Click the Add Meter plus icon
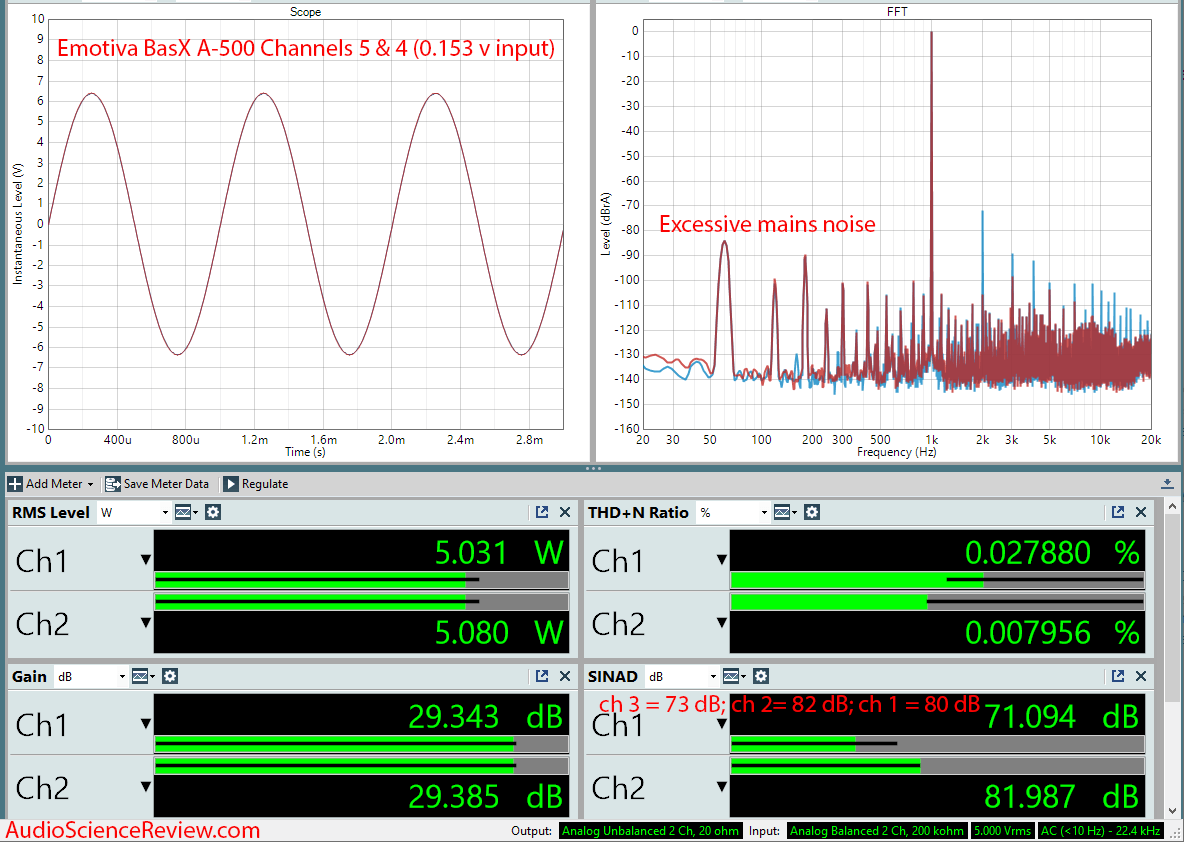This screenshot has height=842, width=1184. tap(15, 484)
